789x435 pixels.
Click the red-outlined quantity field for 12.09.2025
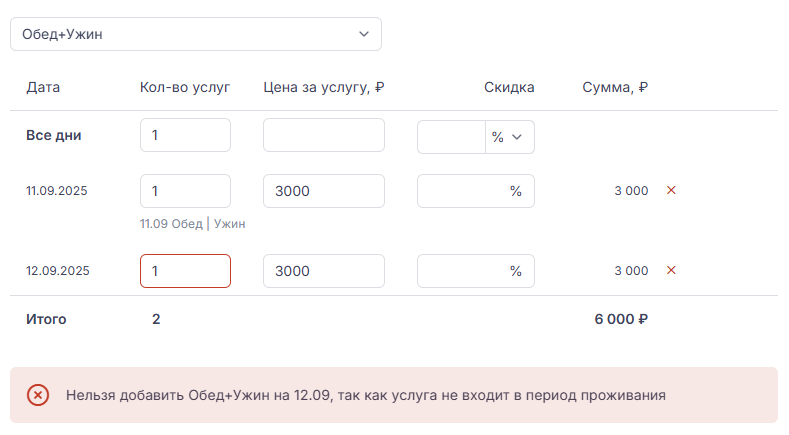click(185, 271)
